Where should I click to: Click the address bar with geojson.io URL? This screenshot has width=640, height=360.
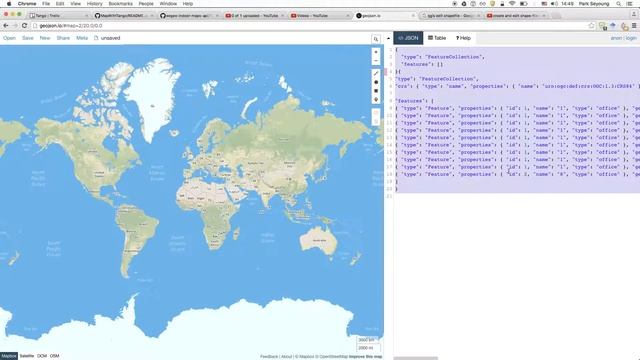coord(310,26)
